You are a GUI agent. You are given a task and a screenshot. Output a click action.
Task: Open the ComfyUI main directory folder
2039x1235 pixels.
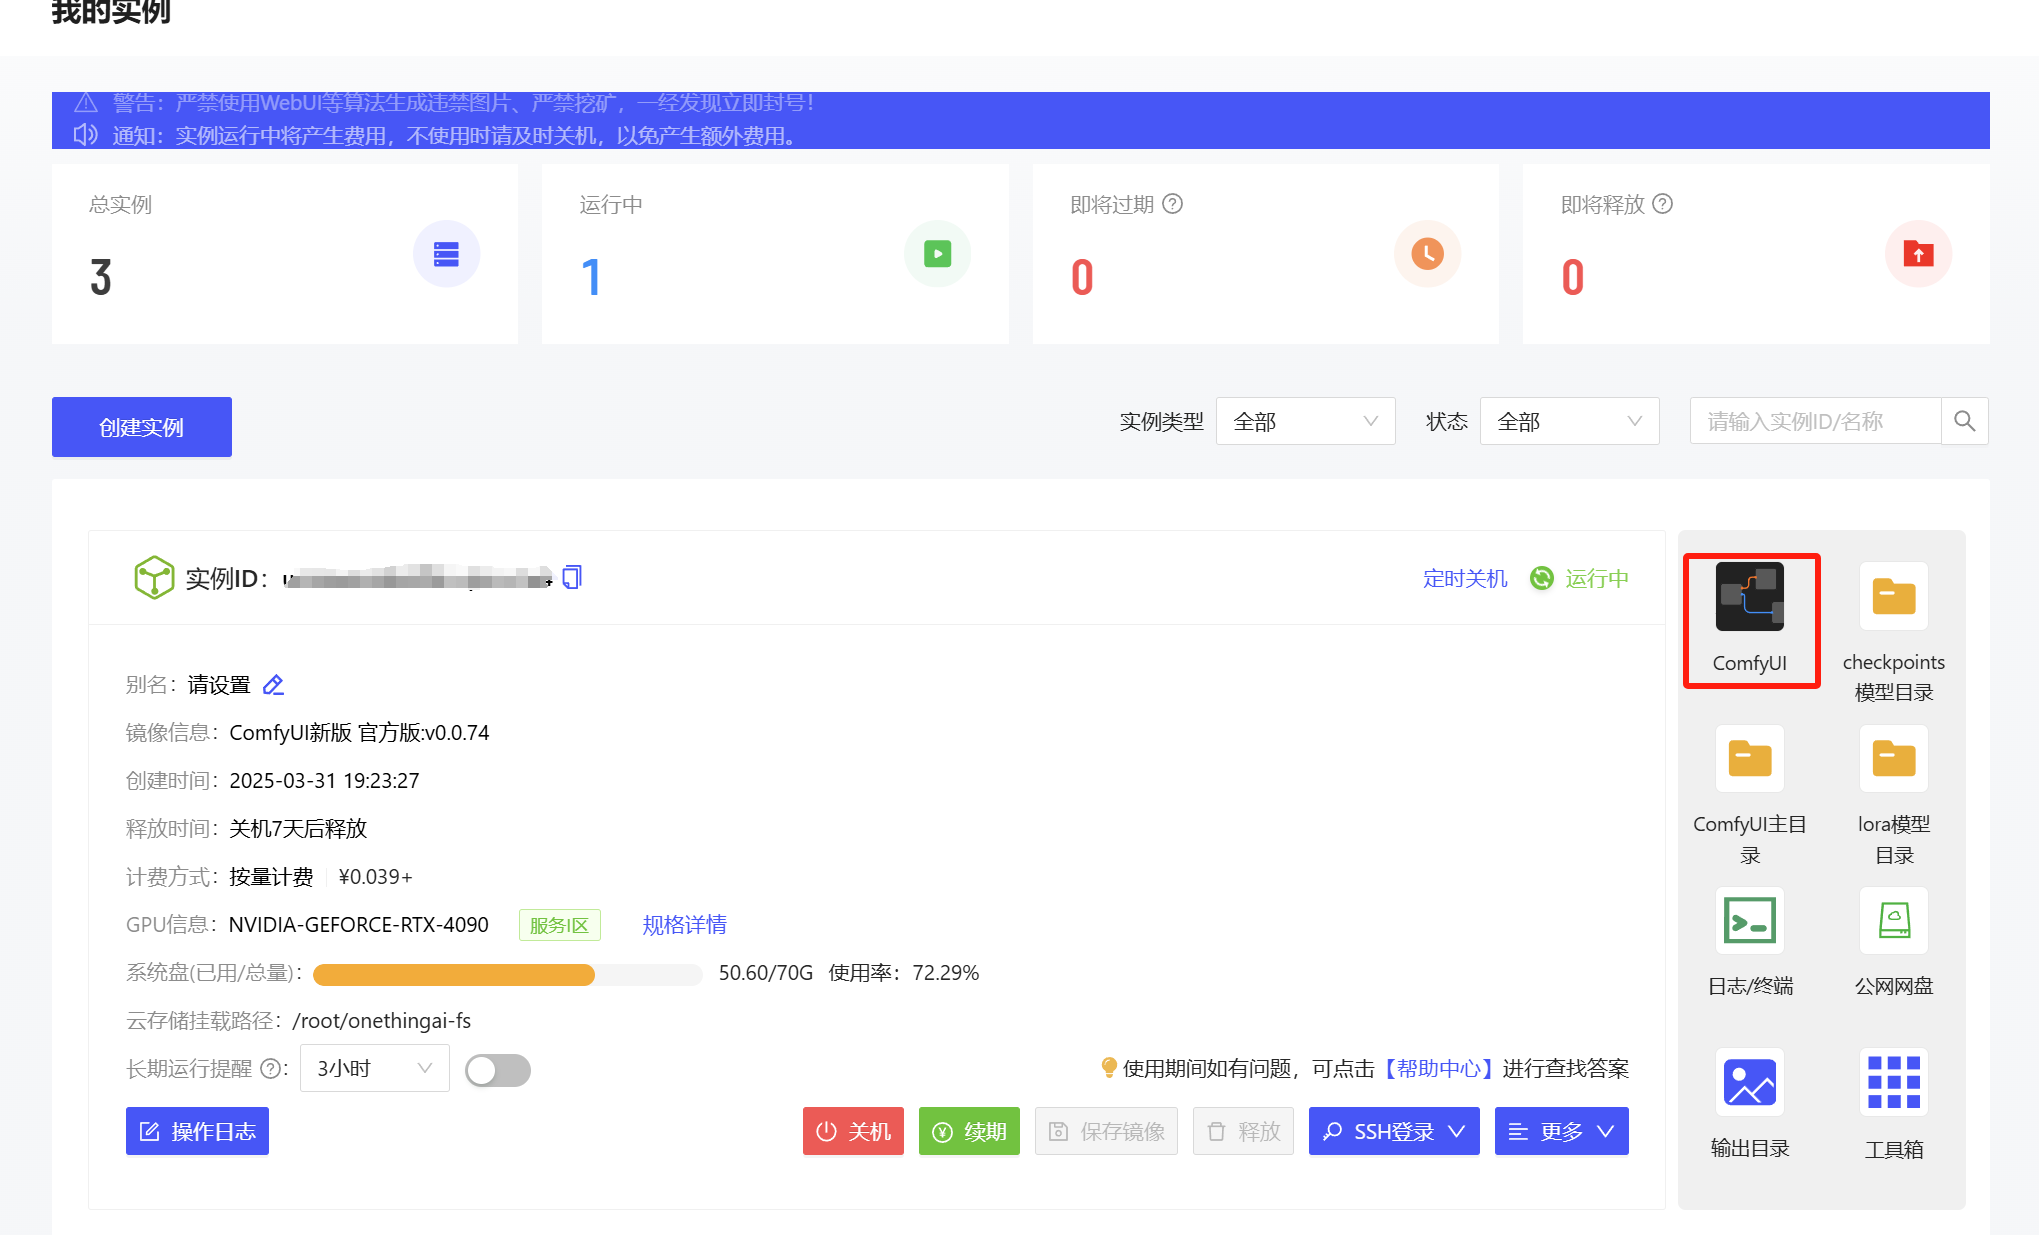pyautogui.click(x=1749, y=760)
